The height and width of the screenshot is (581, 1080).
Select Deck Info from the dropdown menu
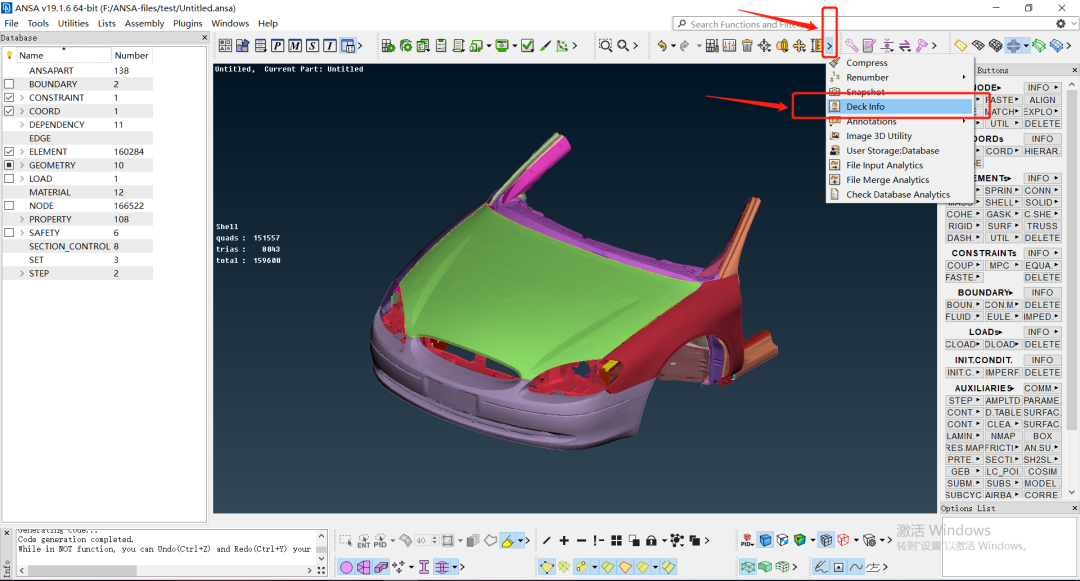point(900,107)
